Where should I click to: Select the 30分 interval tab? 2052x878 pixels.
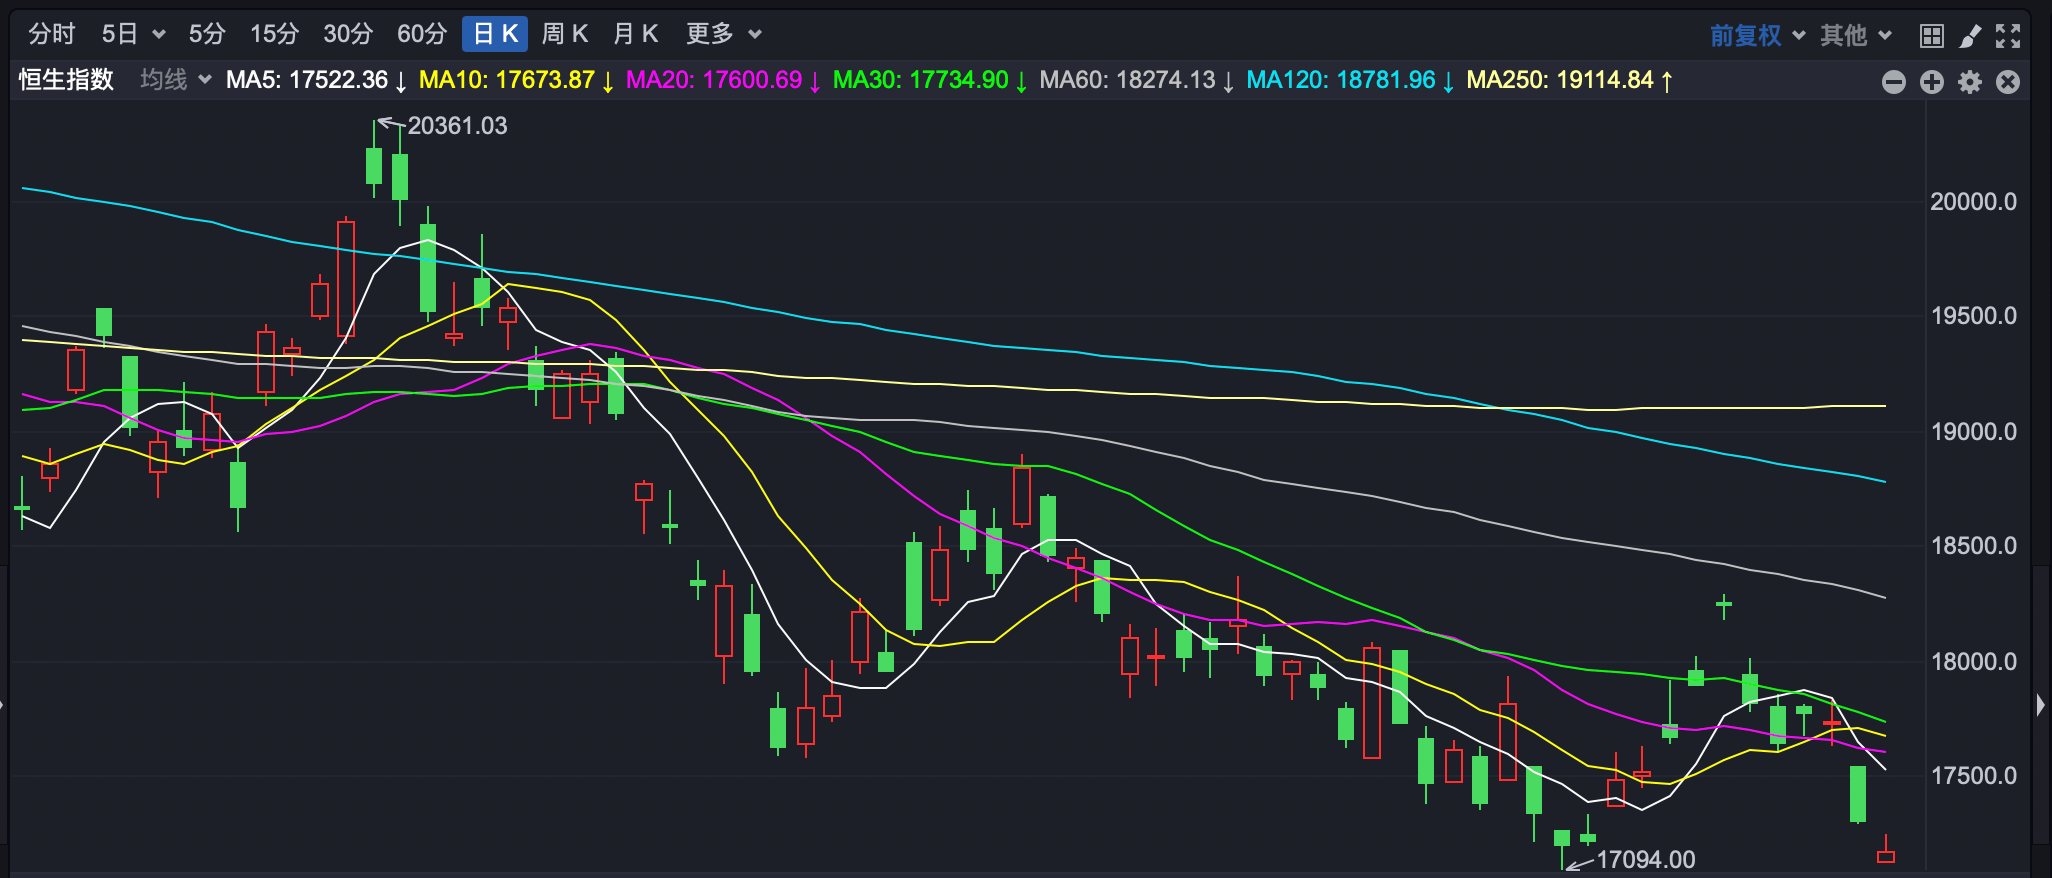(x=348, y=34)
